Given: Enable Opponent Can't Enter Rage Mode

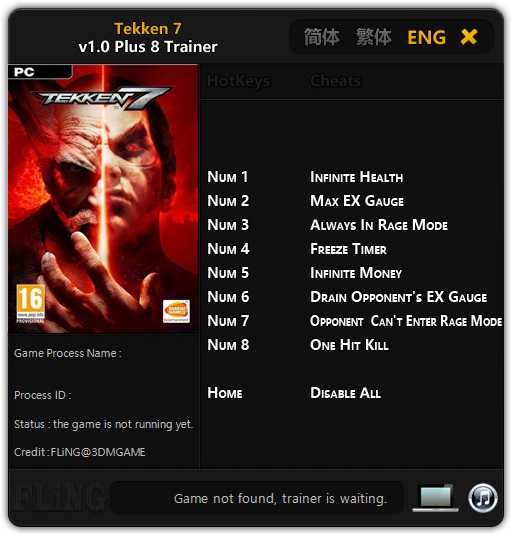Looking at the screenshot, I should [406, 321].
